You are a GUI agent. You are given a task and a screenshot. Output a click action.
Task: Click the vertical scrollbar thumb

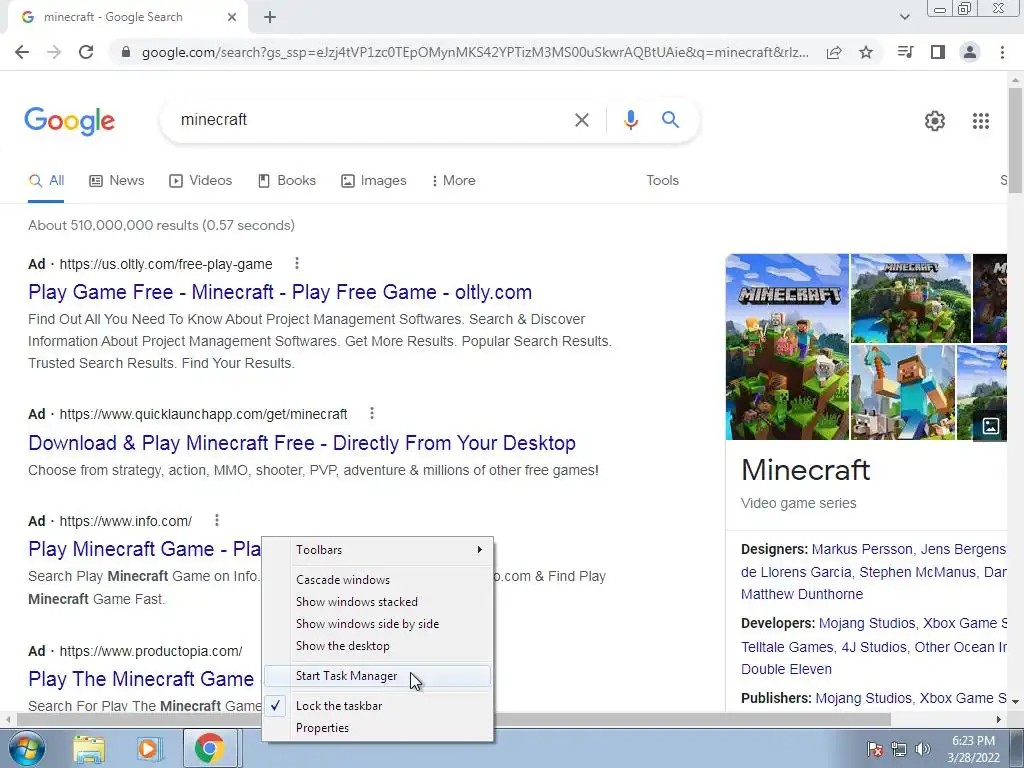pyautogui.click(x=1015, y=140)
